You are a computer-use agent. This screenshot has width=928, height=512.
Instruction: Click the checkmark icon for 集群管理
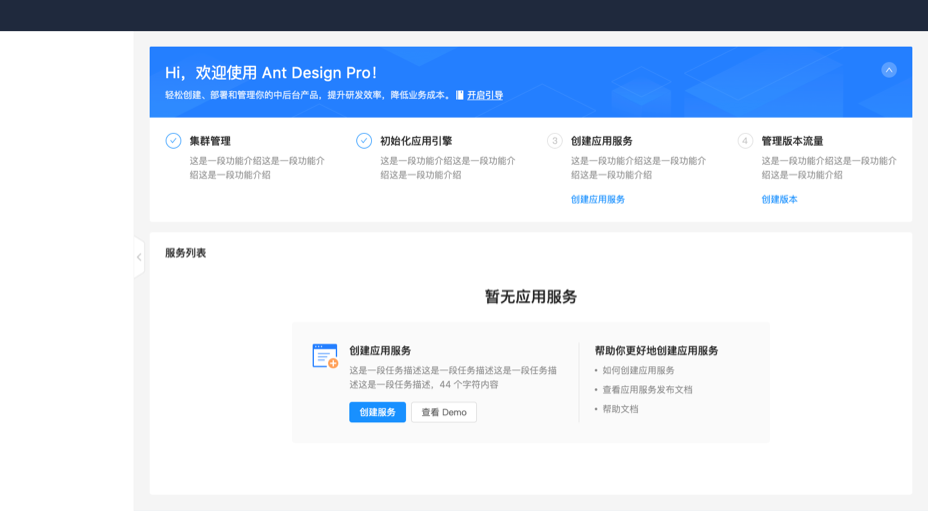(x=173, y=141)
